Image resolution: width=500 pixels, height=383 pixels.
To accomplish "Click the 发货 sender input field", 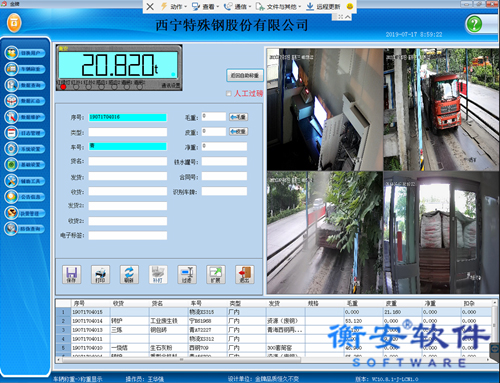I will point(128,176).
